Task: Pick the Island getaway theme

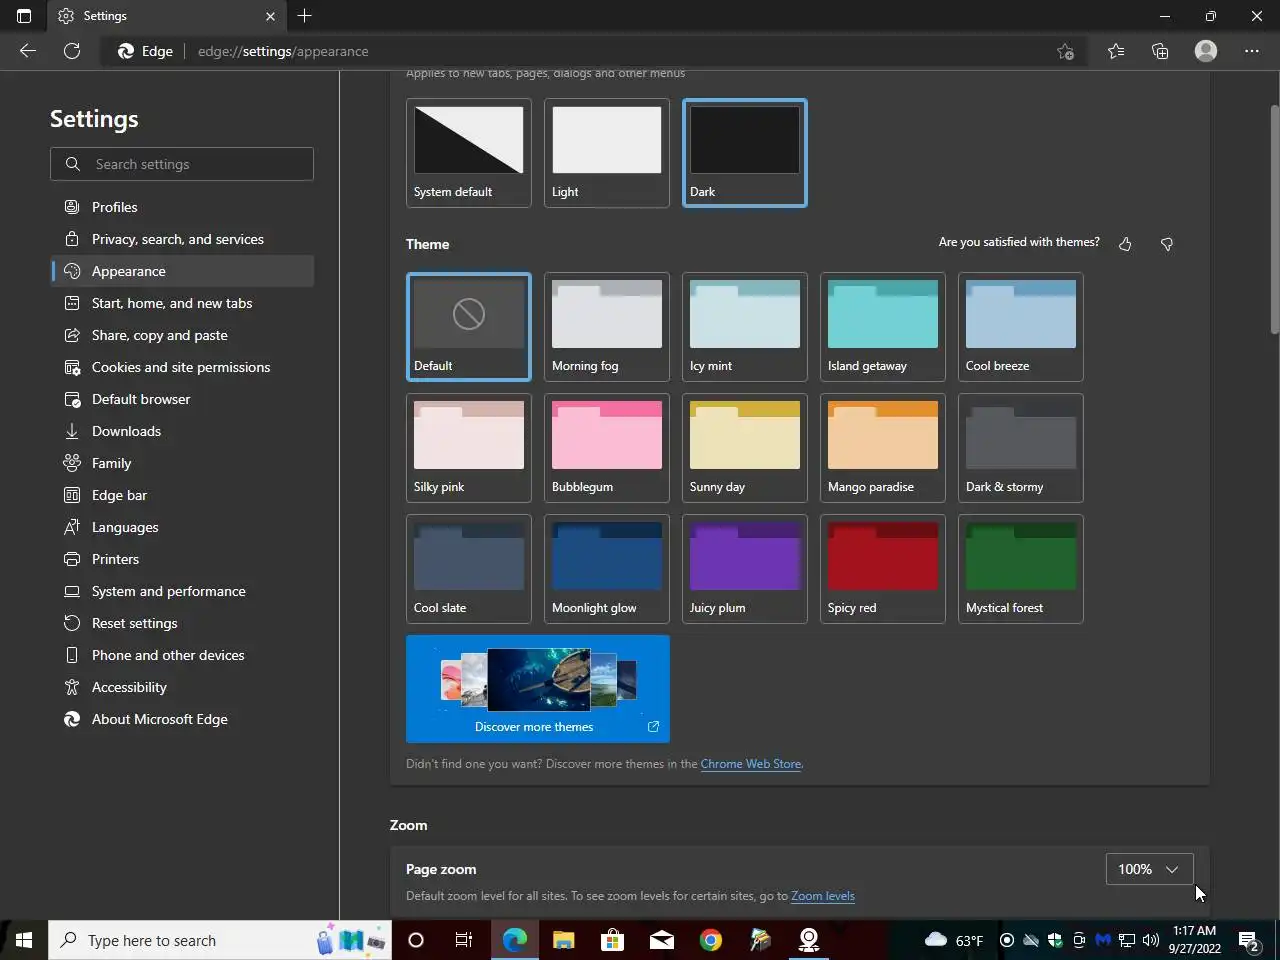Action: [882, 327]
